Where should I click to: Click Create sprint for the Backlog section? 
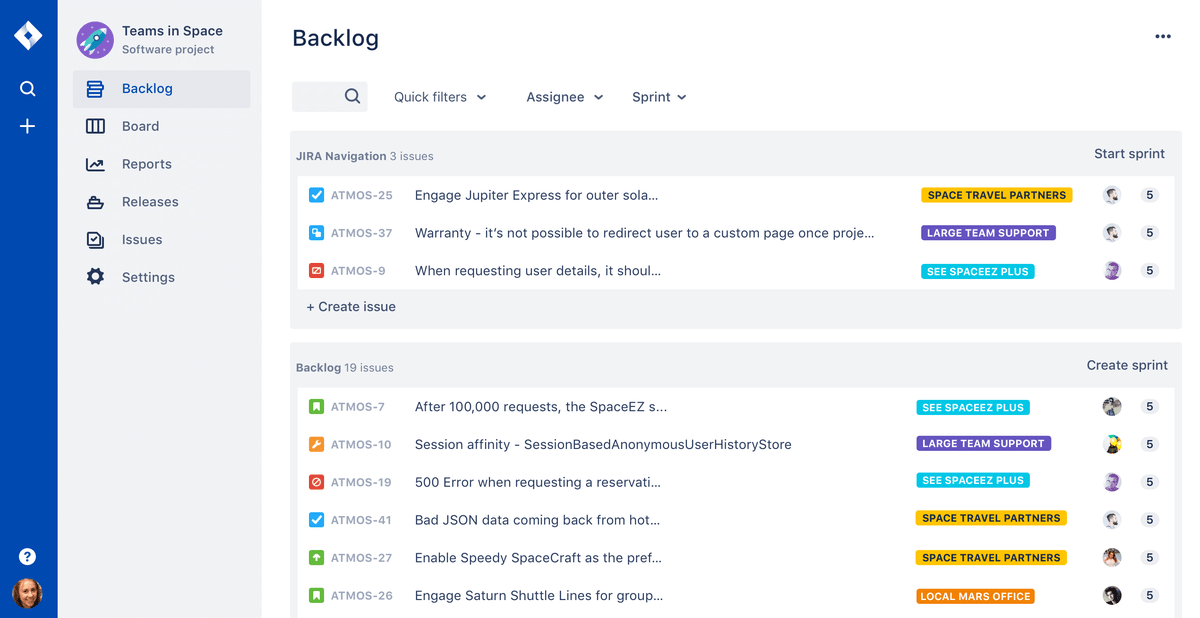(x=1127, y=365)
